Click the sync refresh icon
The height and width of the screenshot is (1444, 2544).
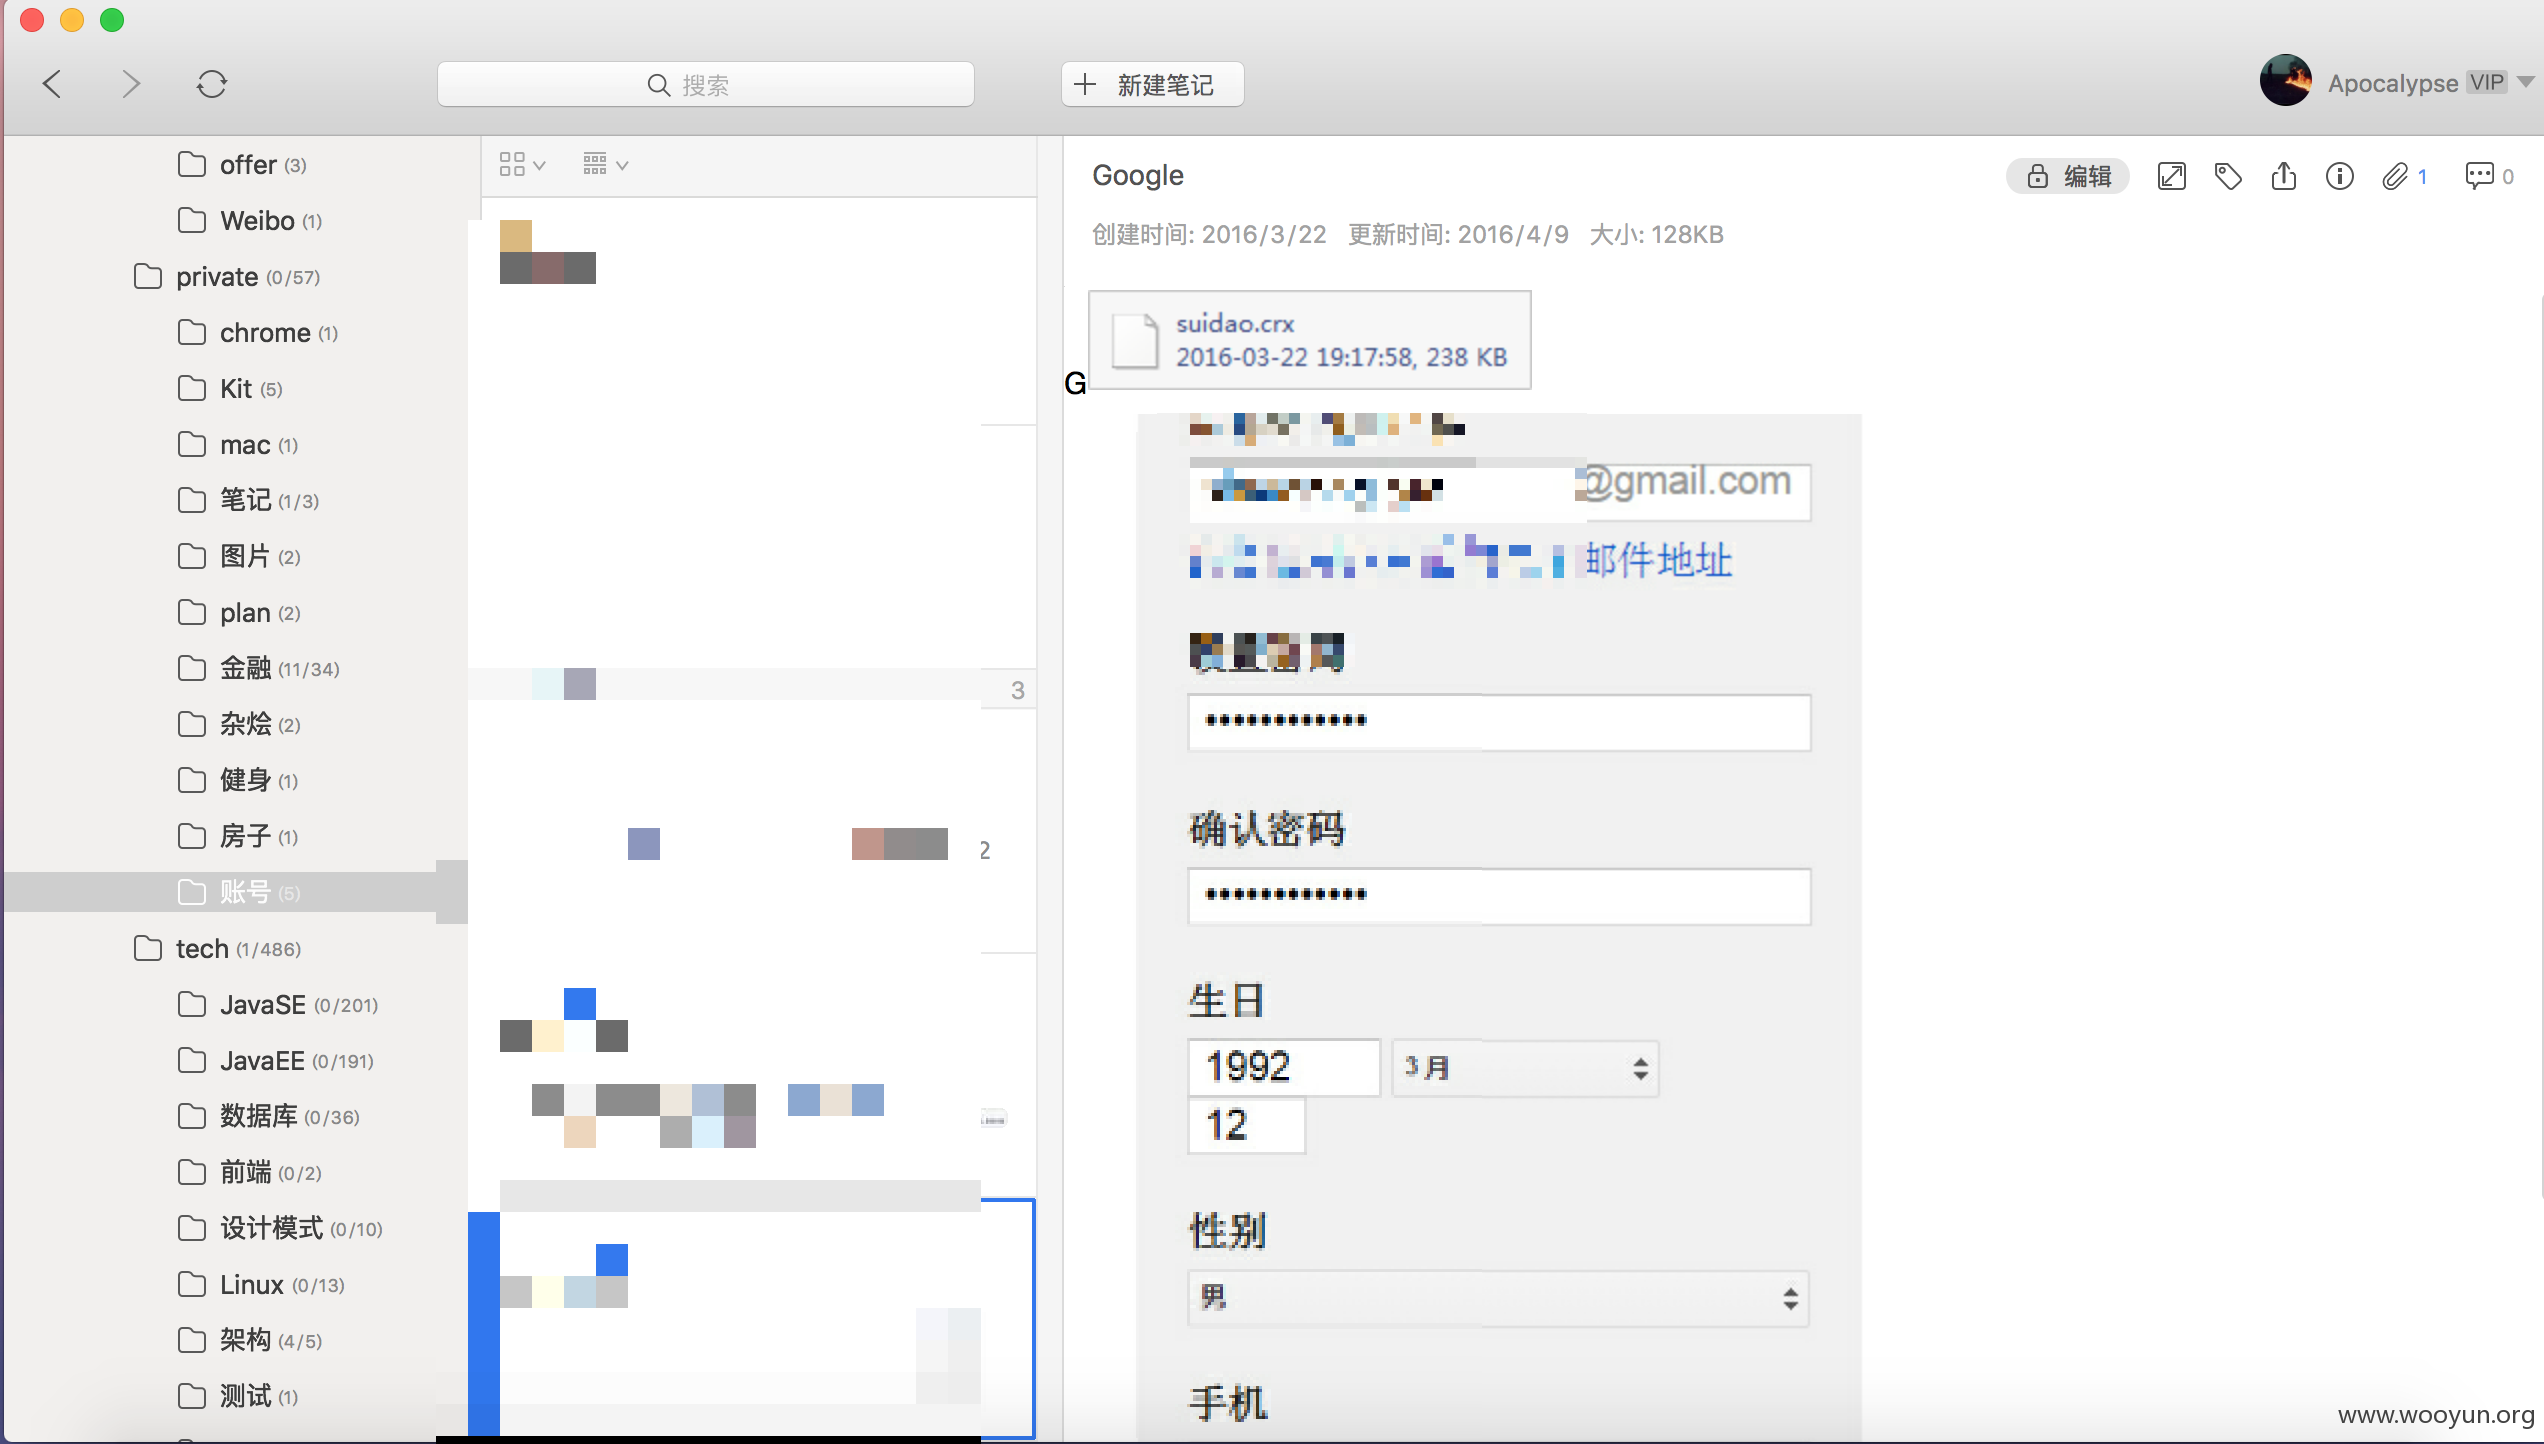pyautogui.click(x=211, y=84)
